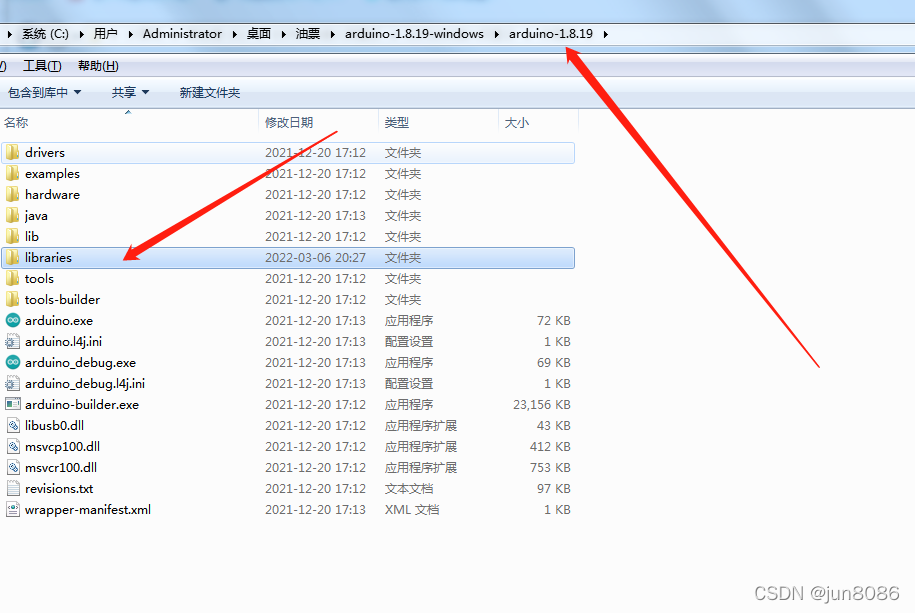Screen dimensions: 915x613
Task: Click the drivers folder icon
Action: coord(12,153)
